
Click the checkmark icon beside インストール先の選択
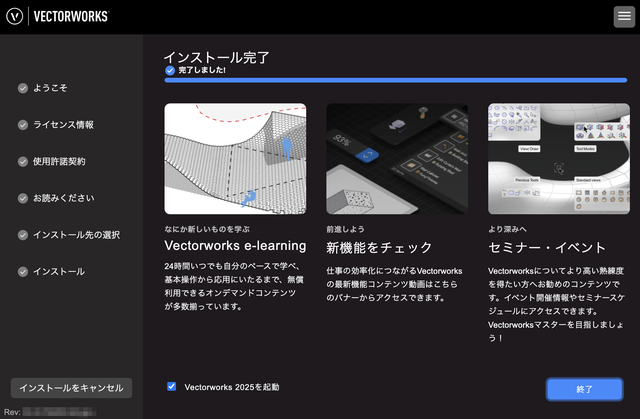coord(23,235)
